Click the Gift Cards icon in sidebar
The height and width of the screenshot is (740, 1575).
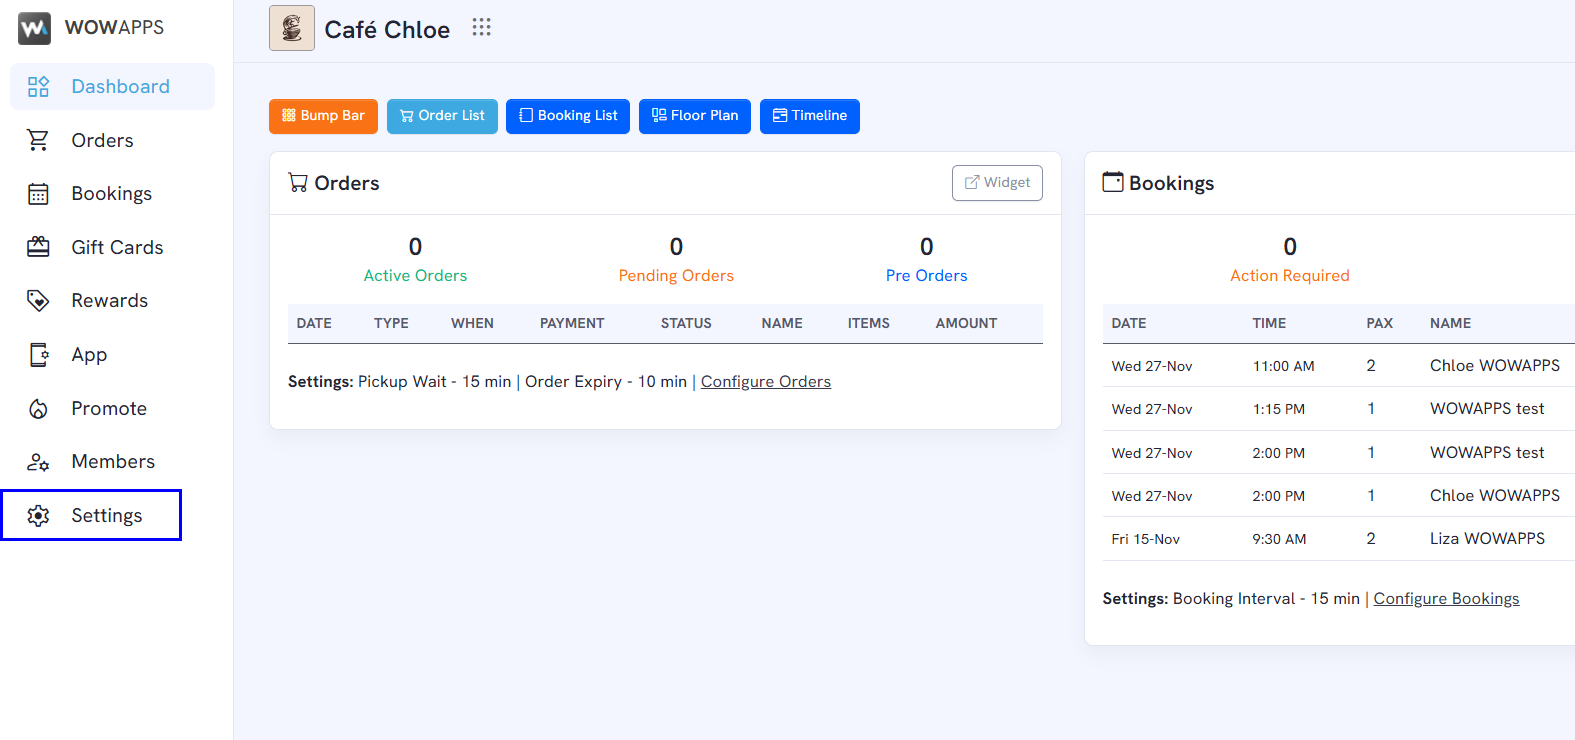coord(38,247)
